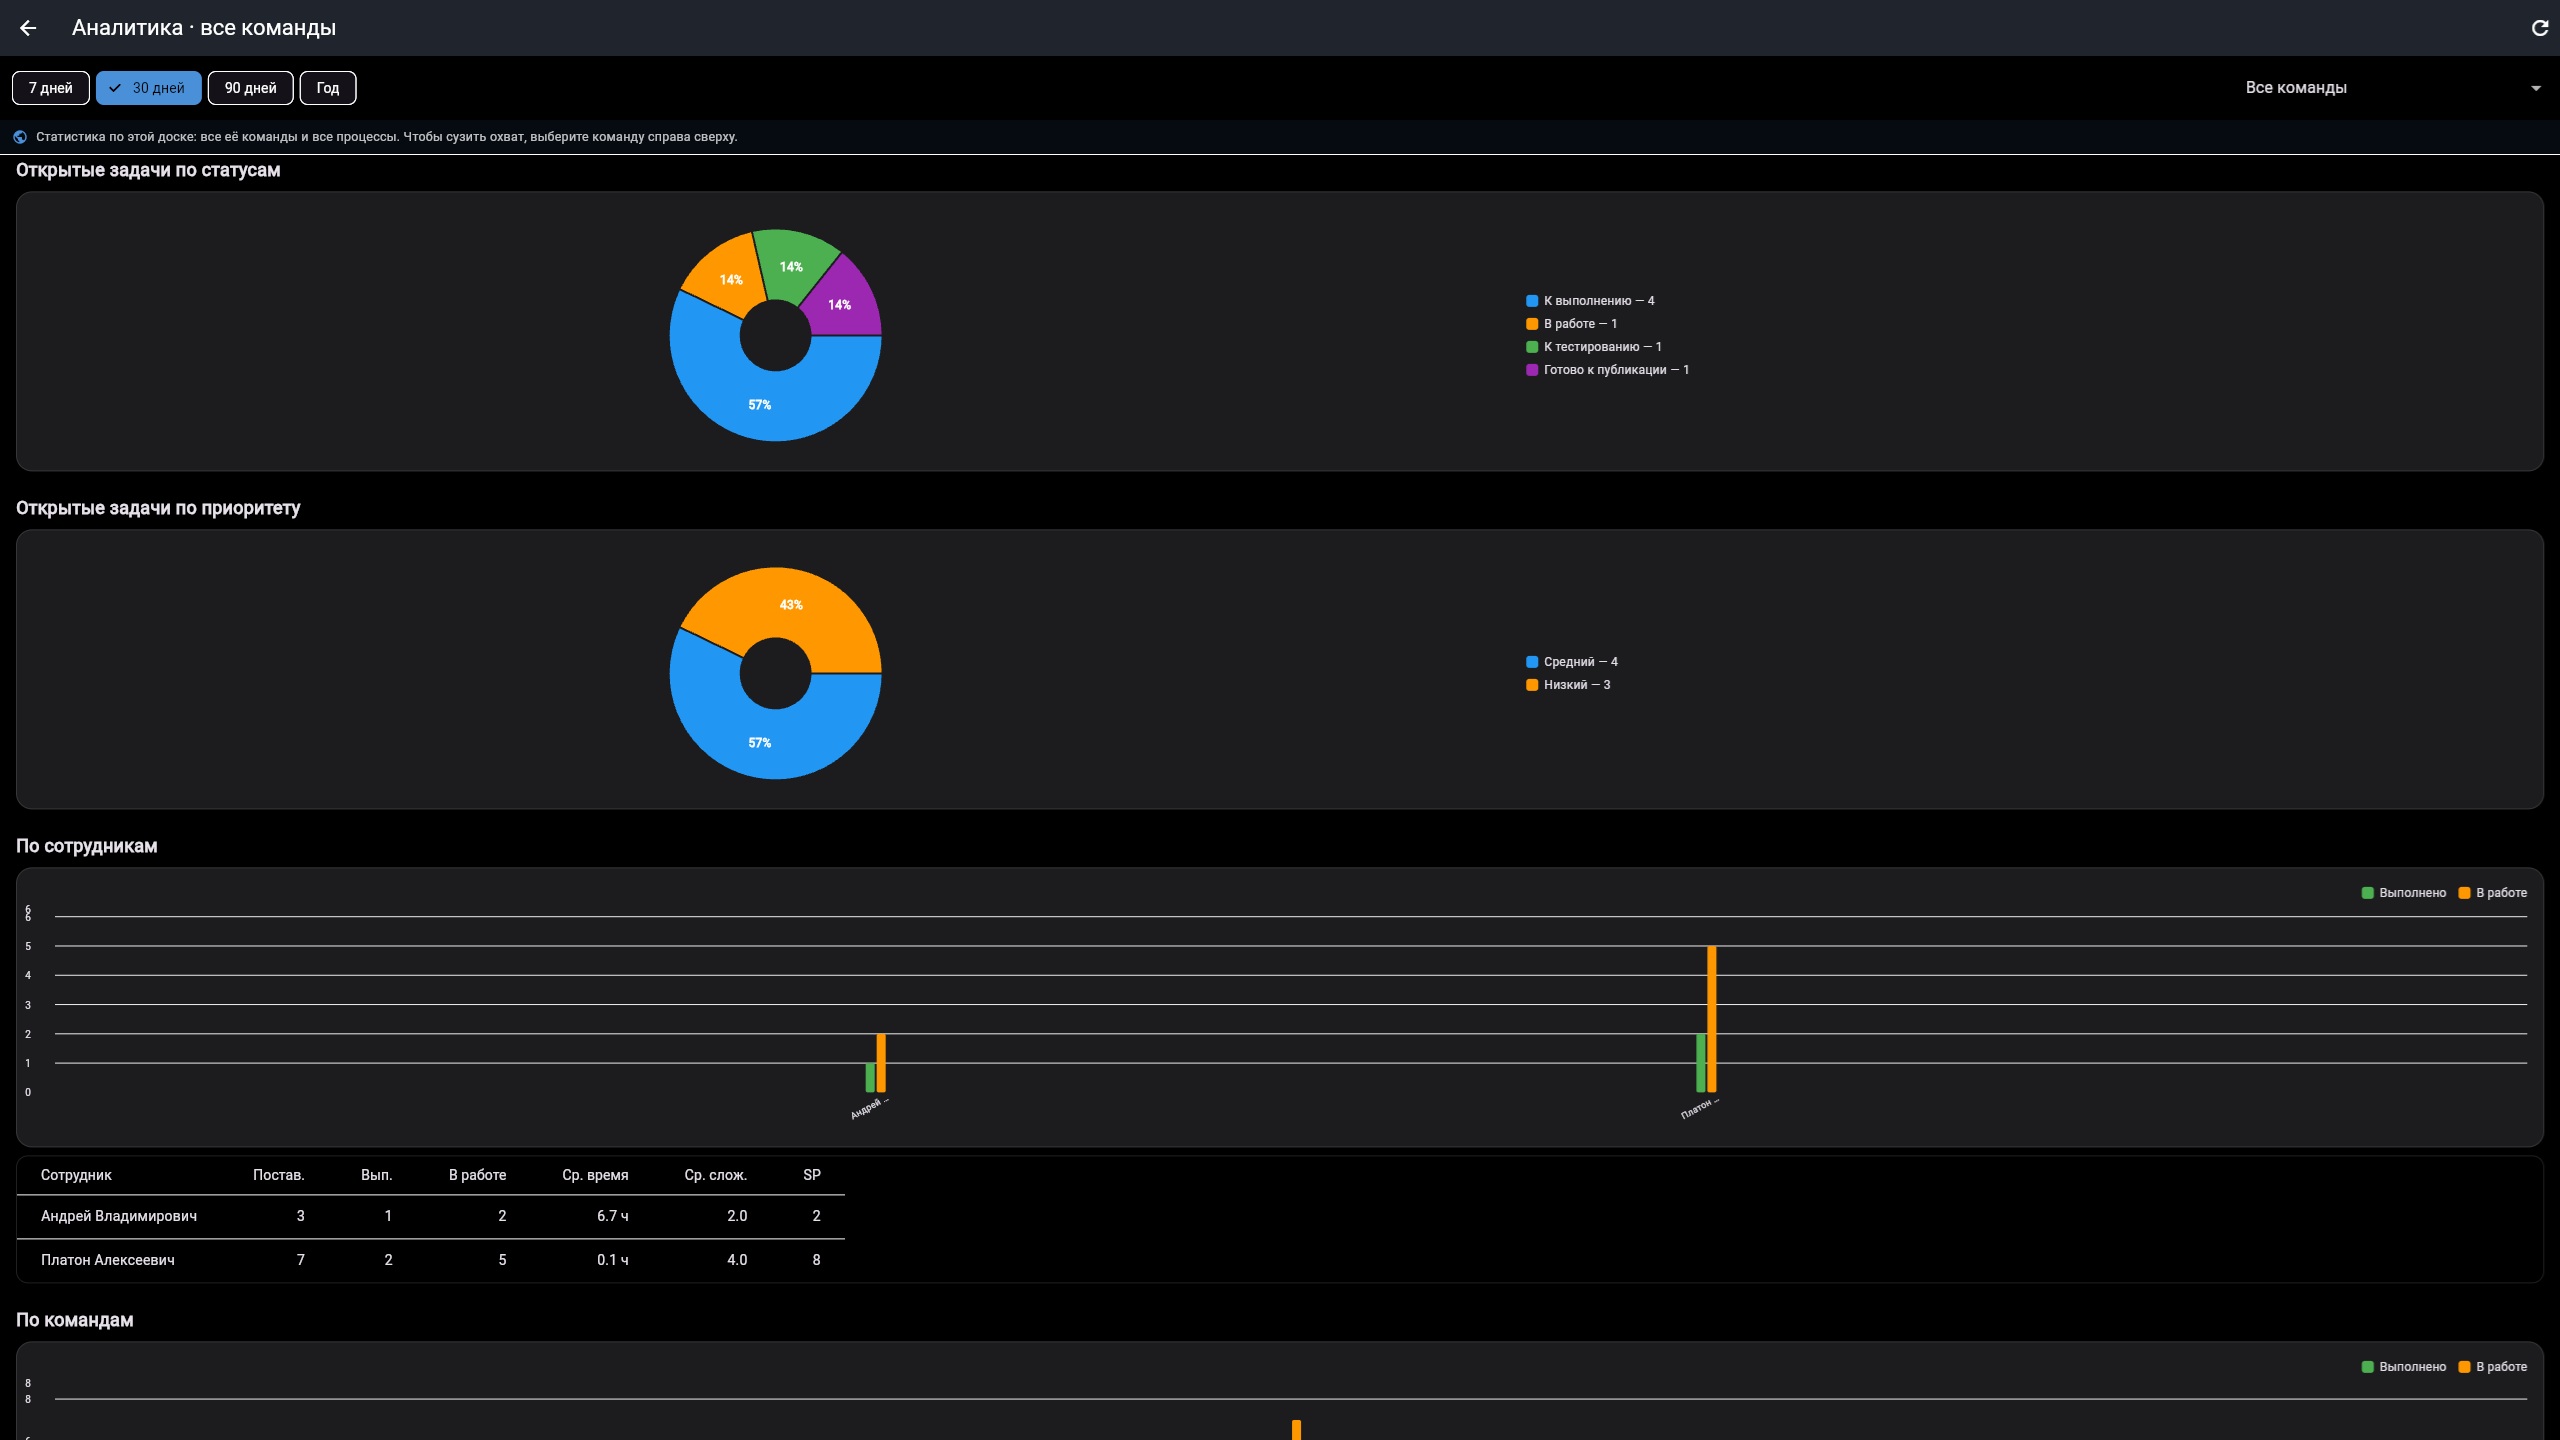Viewport: 2560px width, 1440px height.
Task: Toggle В работе legend in По командам chart
Action: pos(2493,1367)
